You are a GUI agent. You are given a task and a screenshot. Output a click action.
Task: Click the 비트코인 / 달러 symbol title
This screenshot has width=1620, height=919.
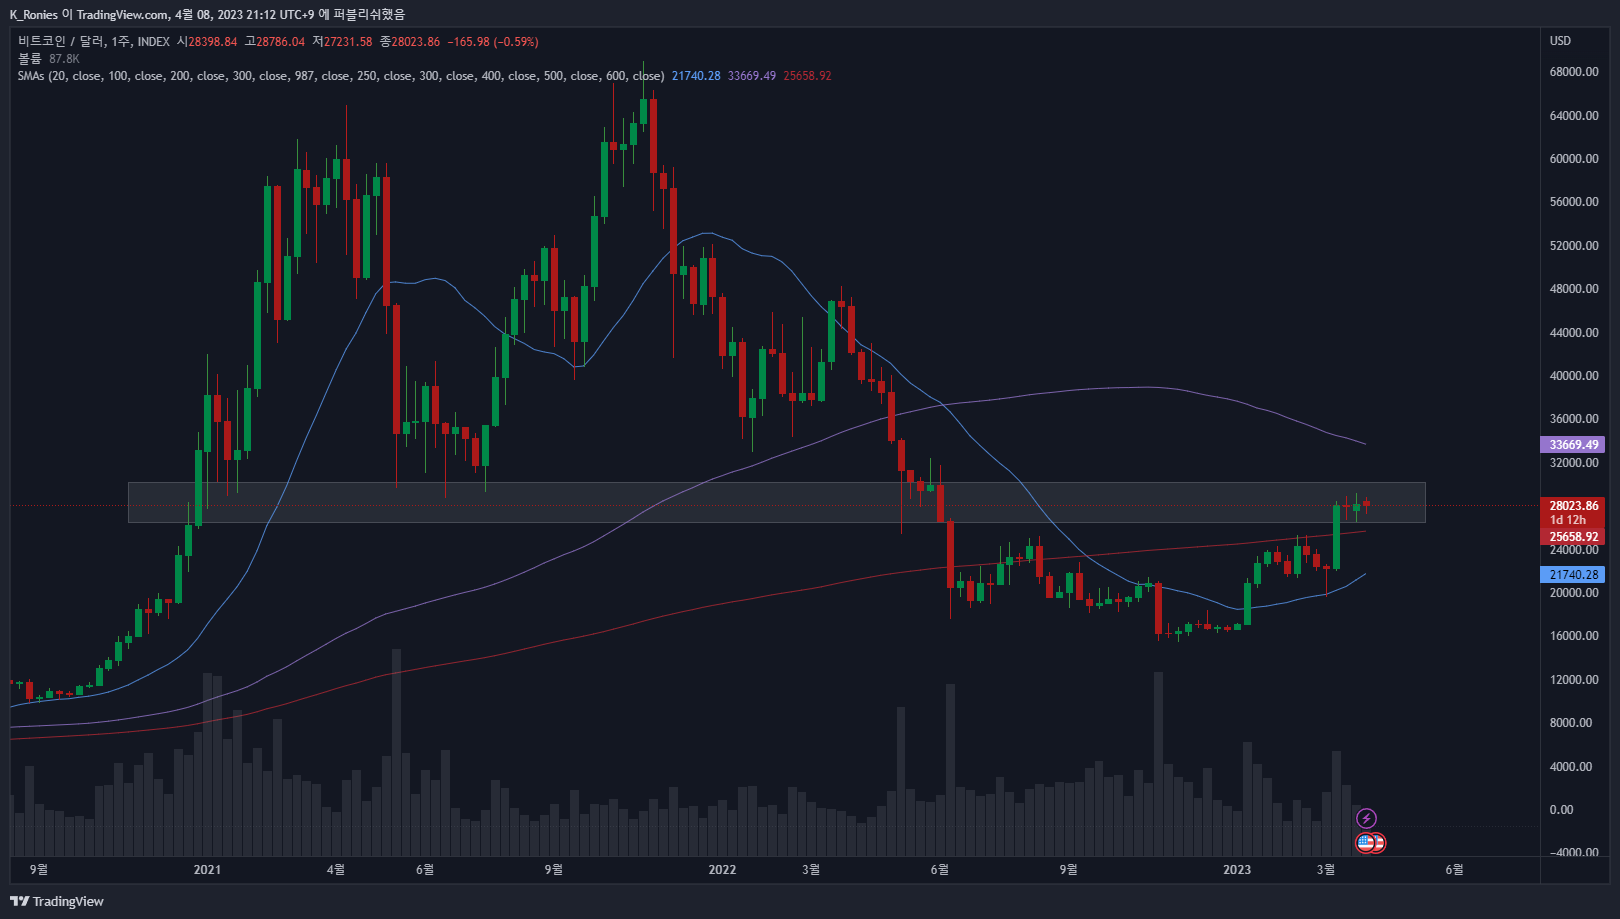61,42
